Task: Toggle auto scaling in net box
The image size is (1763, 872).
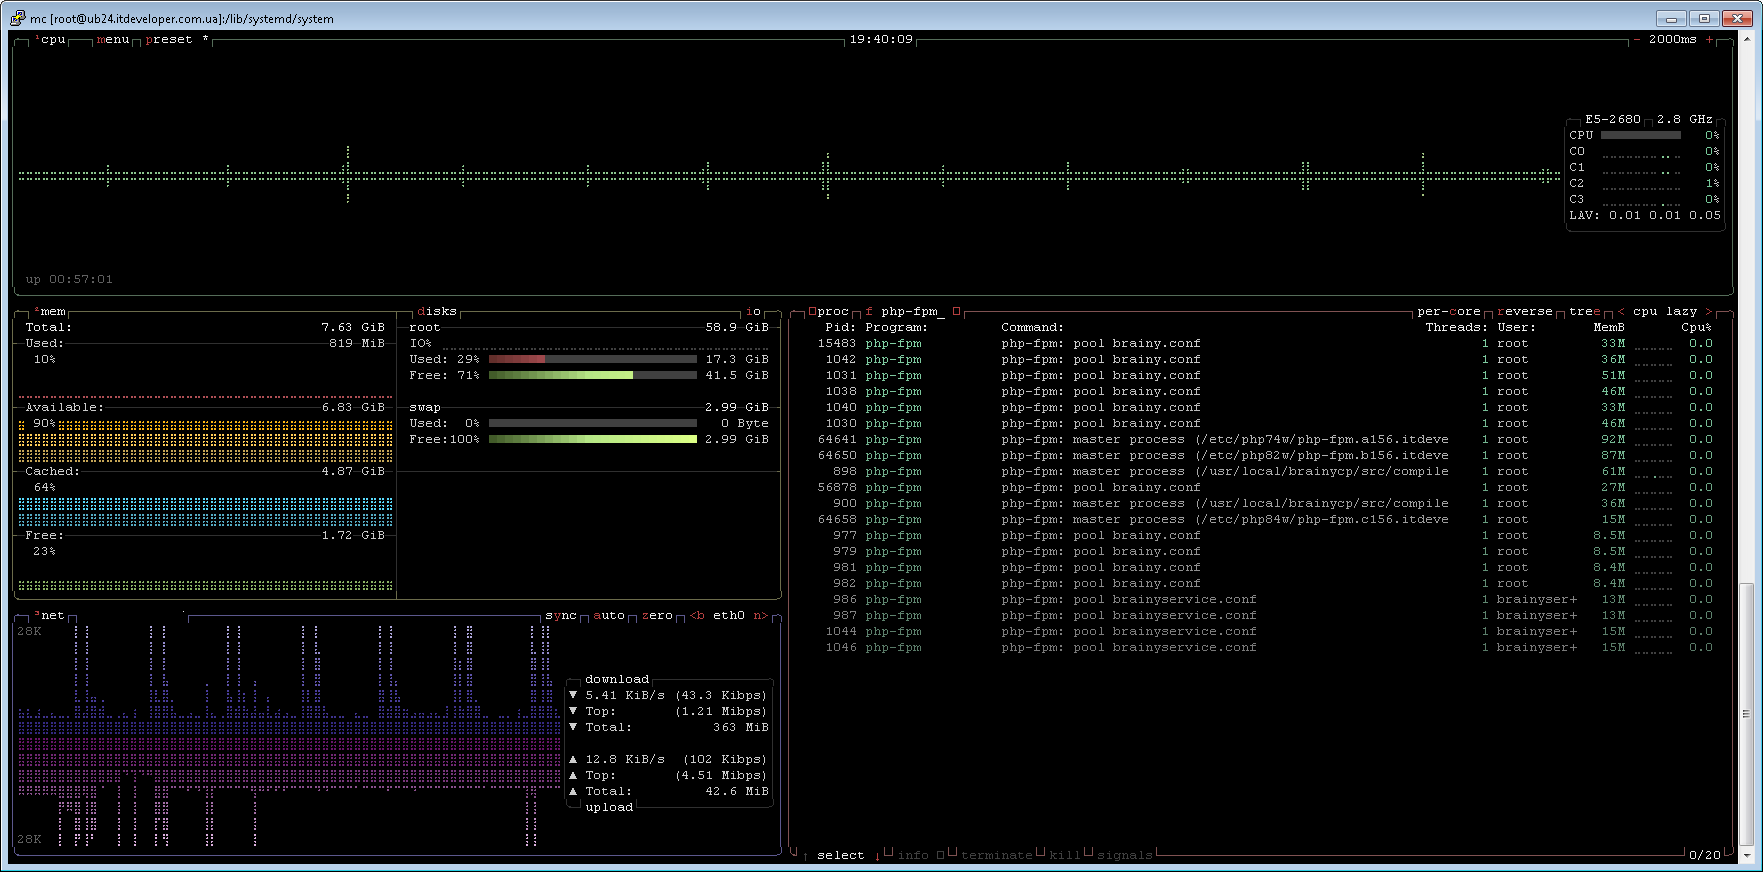Action: coord(608,616)
